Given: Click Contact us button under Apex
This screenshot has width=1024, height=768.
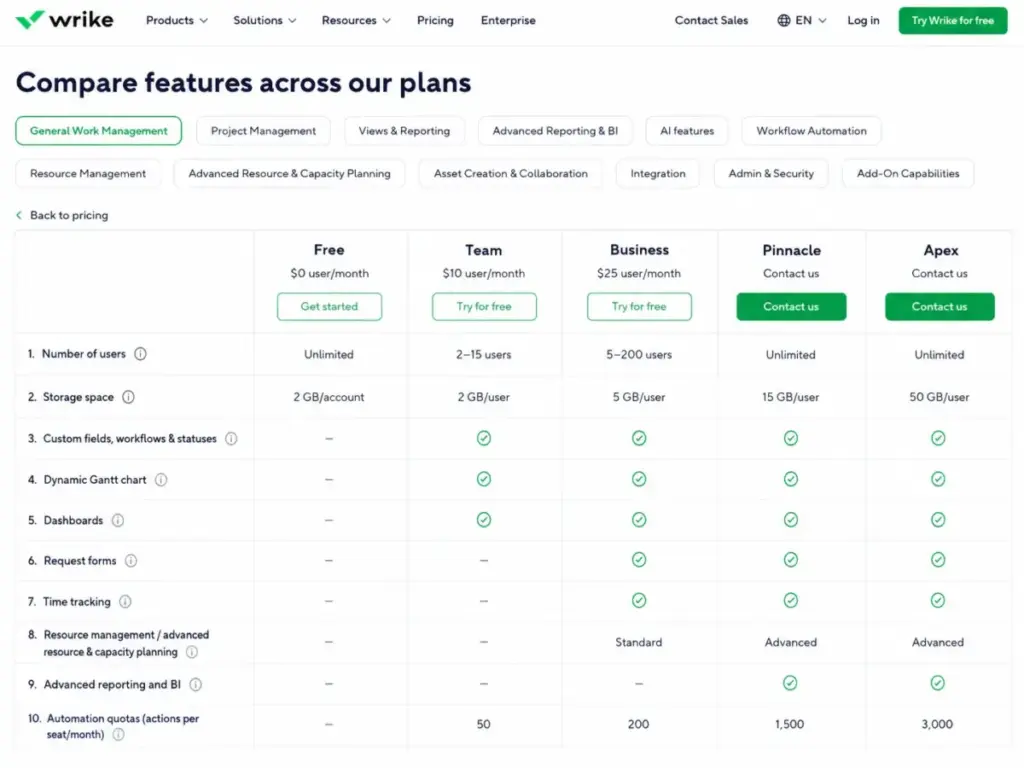Looking at the screenshot, I should tap(940, 306).
